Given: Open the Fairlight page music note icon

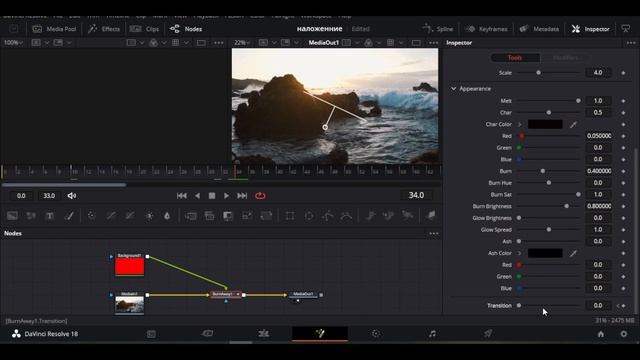Looking at the screenshot, I should (x=432, y=334).
